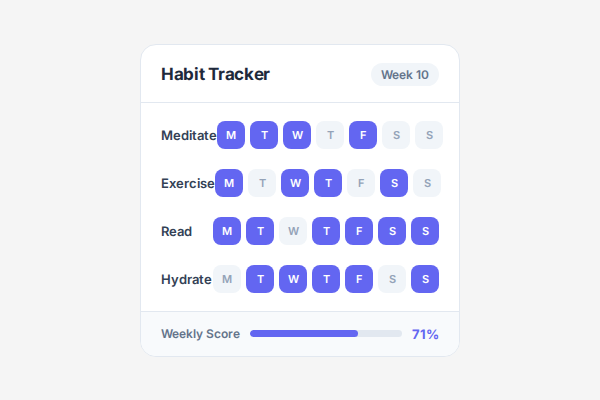This screenshot has width=600, height=400.
Task: Click the Weekly Score progress bar
Action: (326, 333)
